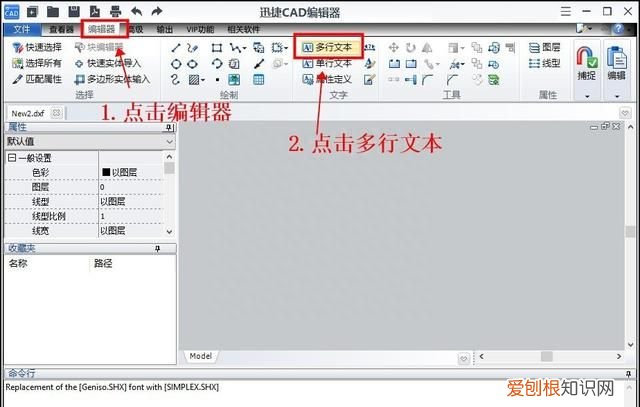The height and width of the screenshot is (407, 640).
Task: Close the New2.dxf tab with its x
Action: [x=56, y=113]
